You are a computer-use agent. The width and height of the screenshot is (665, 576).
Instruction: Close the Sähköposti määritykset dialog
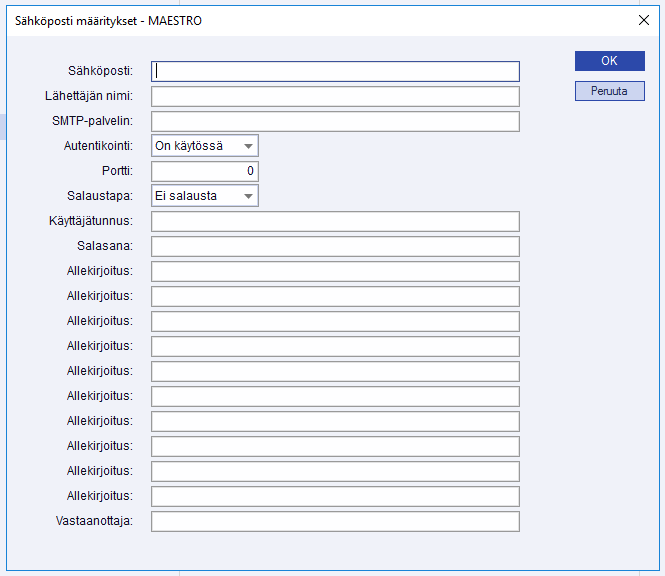[x=644, y=20]
